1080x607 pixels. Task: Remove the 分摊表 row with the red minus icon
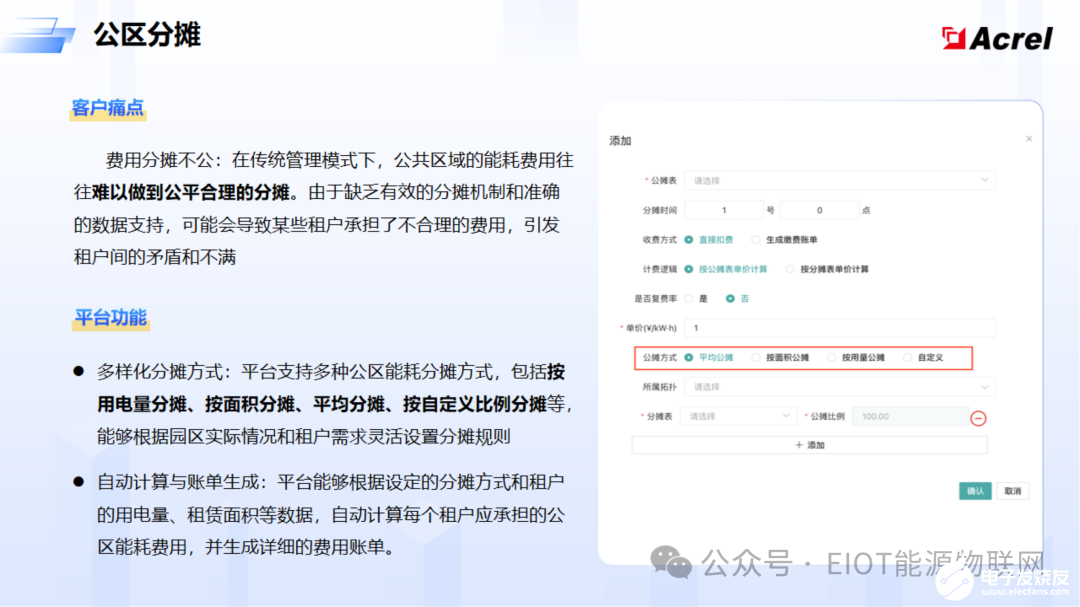(x=978, y=418)
